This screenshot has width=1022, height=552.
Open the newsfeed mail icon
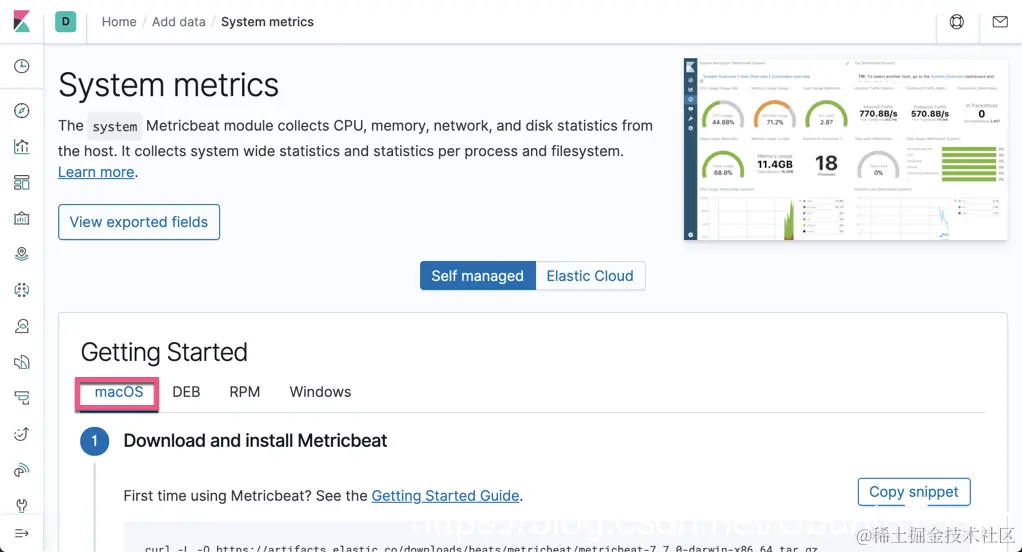click(1000, 22)
